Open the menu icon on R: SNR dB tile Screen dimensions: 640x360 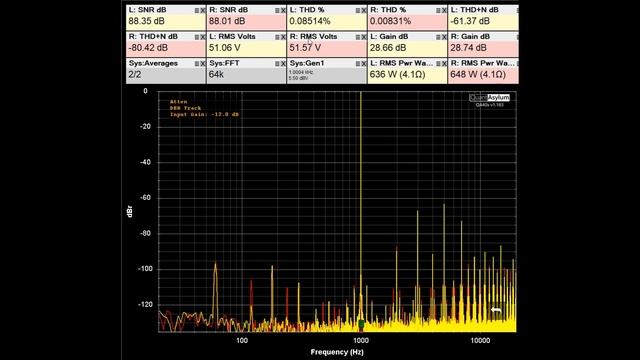(277, 11)
